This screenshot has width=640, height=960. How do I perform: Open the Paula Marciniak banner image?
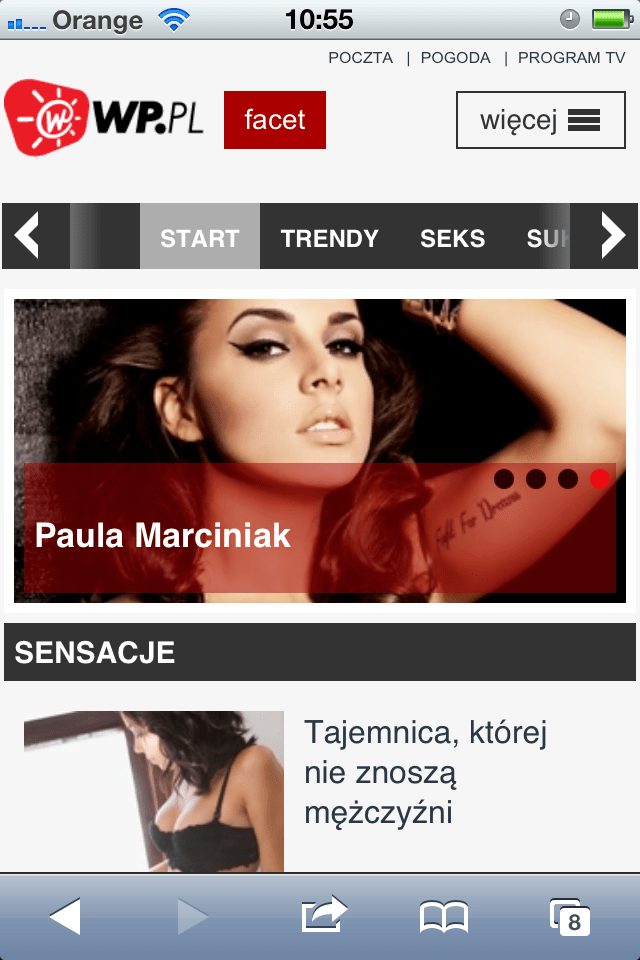[x=320, y=451]
